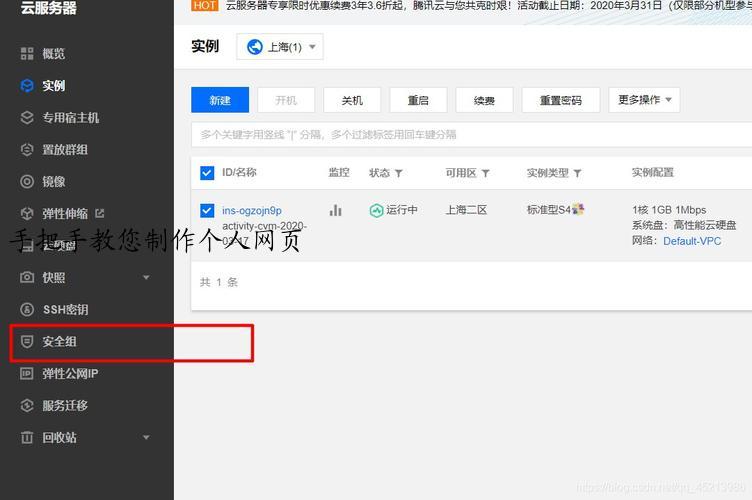Click the 弹性伸缩 cube icon

[x=27, y=213]
